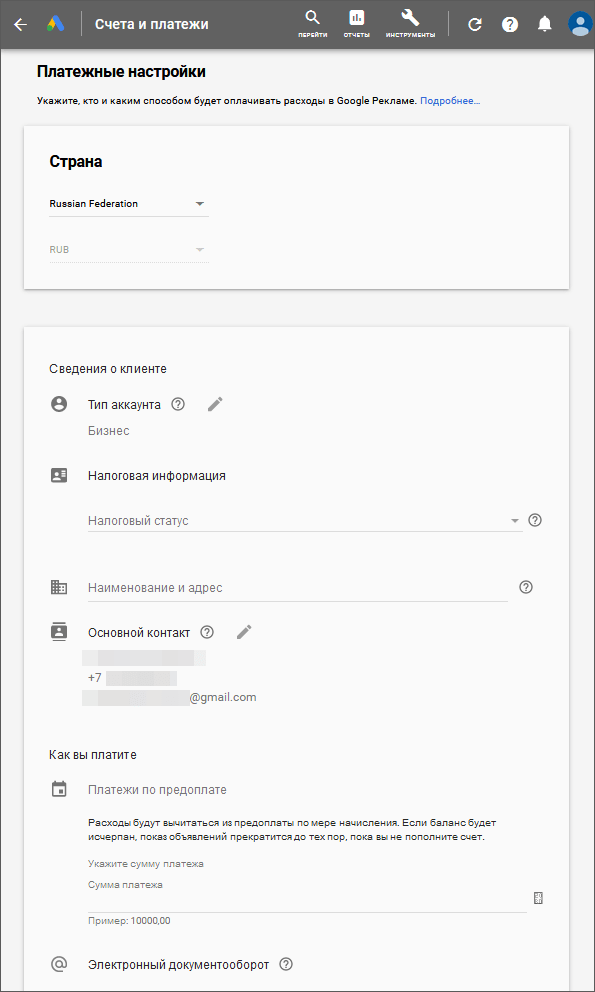Open the Налоговый статус dropdown
595x992 pixels.
tap(305, 521)
